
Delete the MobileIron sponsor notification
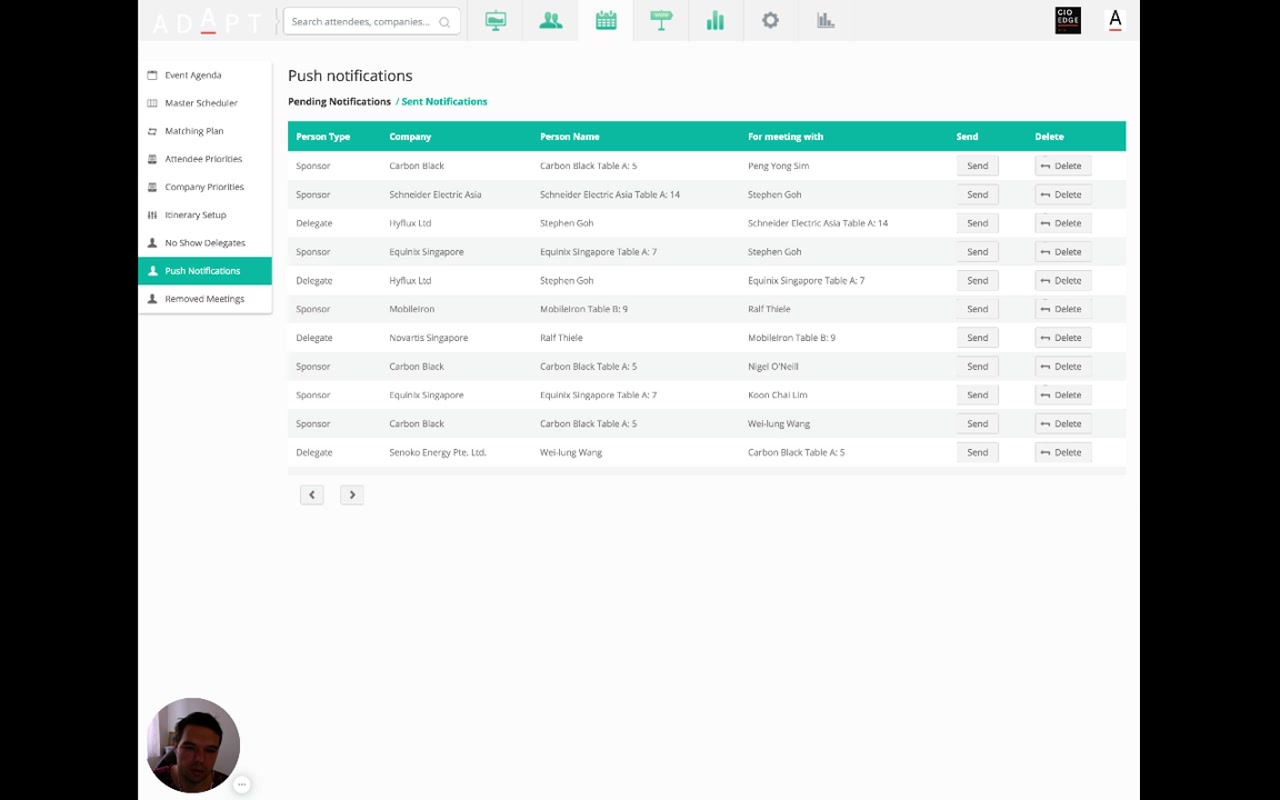pos(1063,309)
